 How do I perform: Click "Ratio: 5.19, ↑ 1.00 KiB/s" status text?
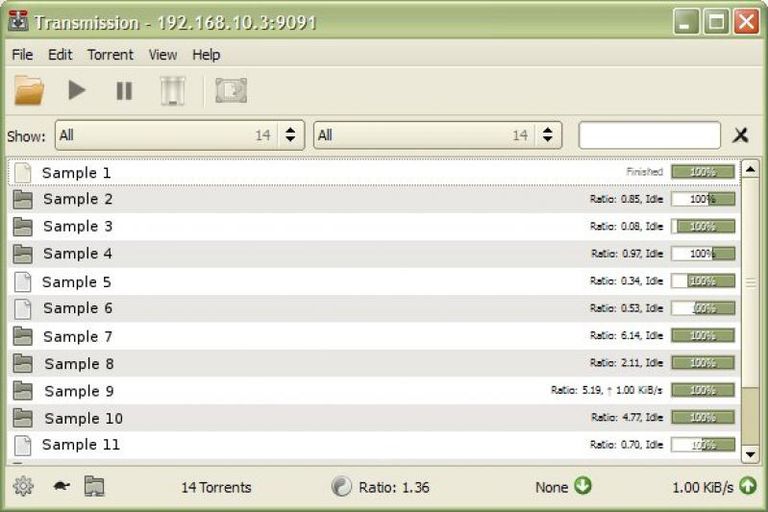click(606, 390)
